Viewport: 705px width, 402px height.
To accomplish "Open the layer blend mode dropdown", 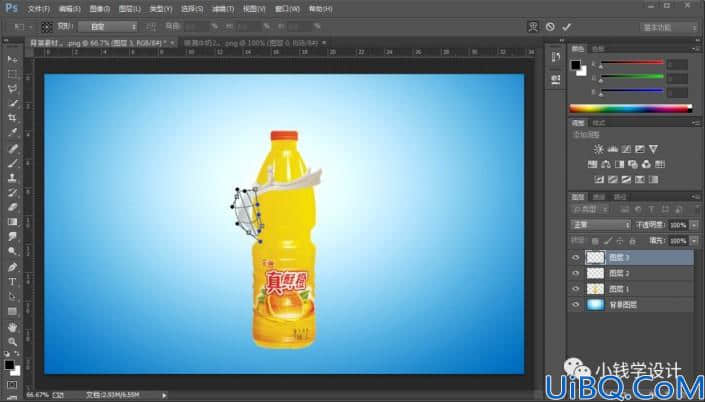I will (x=601, y=224).
